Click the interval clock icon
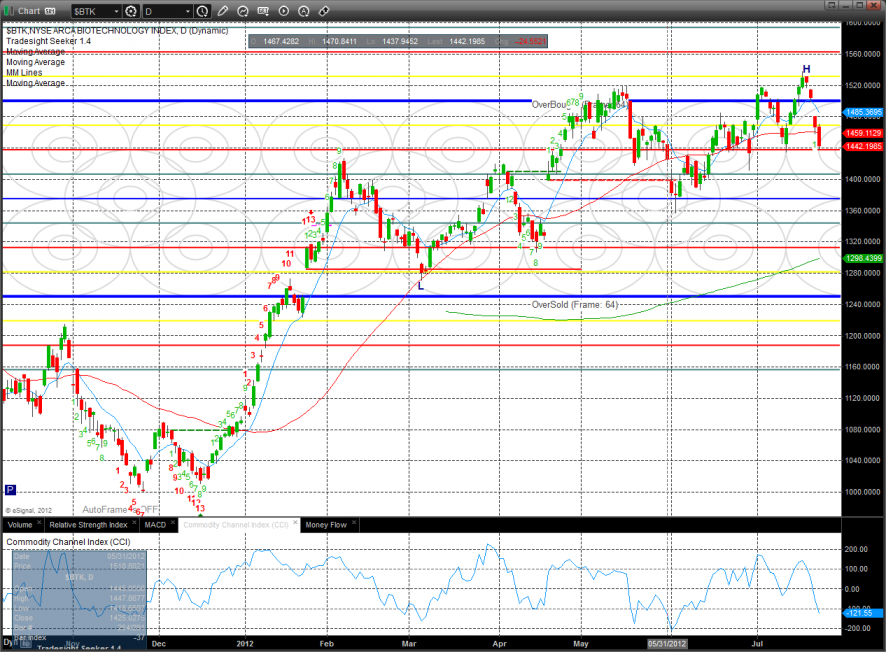Viewport: 886px width, 652px height. (x=203, y=11)
